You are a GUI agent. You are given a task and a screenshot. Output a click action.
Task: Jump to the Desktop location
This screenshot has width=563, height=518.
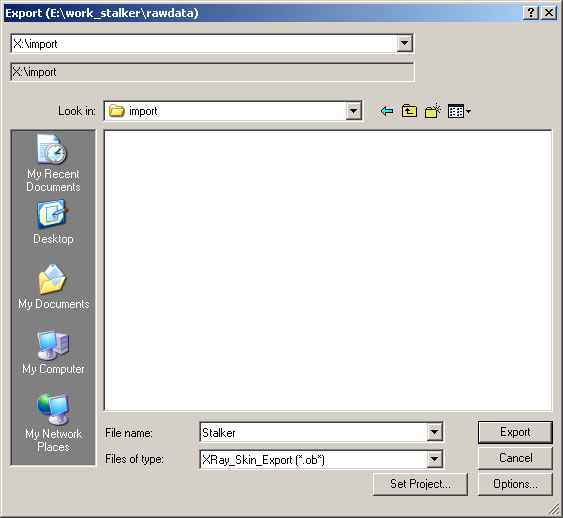pos(53,222)
